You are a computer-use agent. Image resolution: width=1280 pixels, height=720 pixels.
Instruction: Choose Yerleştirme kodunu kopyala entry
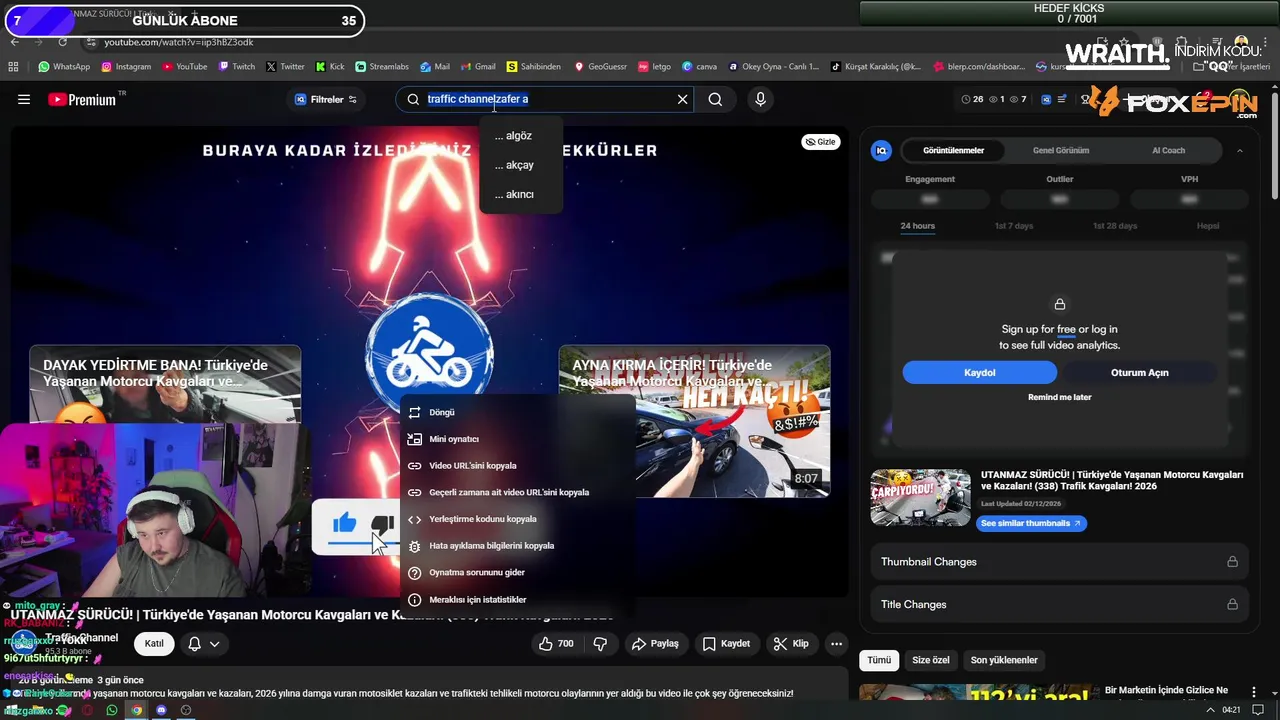[517, 519]
